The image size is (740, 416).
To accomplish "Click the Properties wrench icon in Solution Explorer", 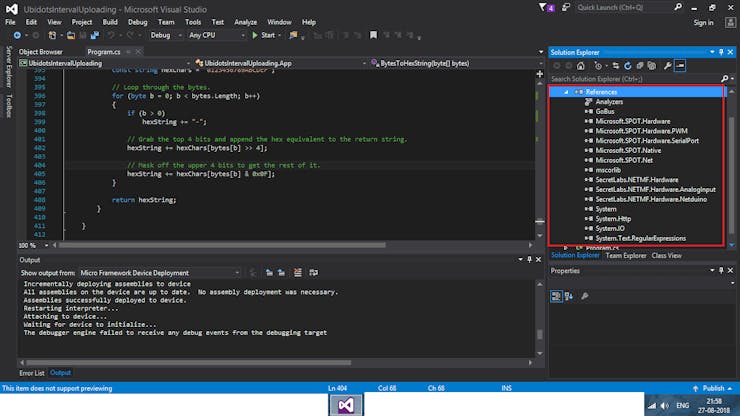I will point(667,66).
